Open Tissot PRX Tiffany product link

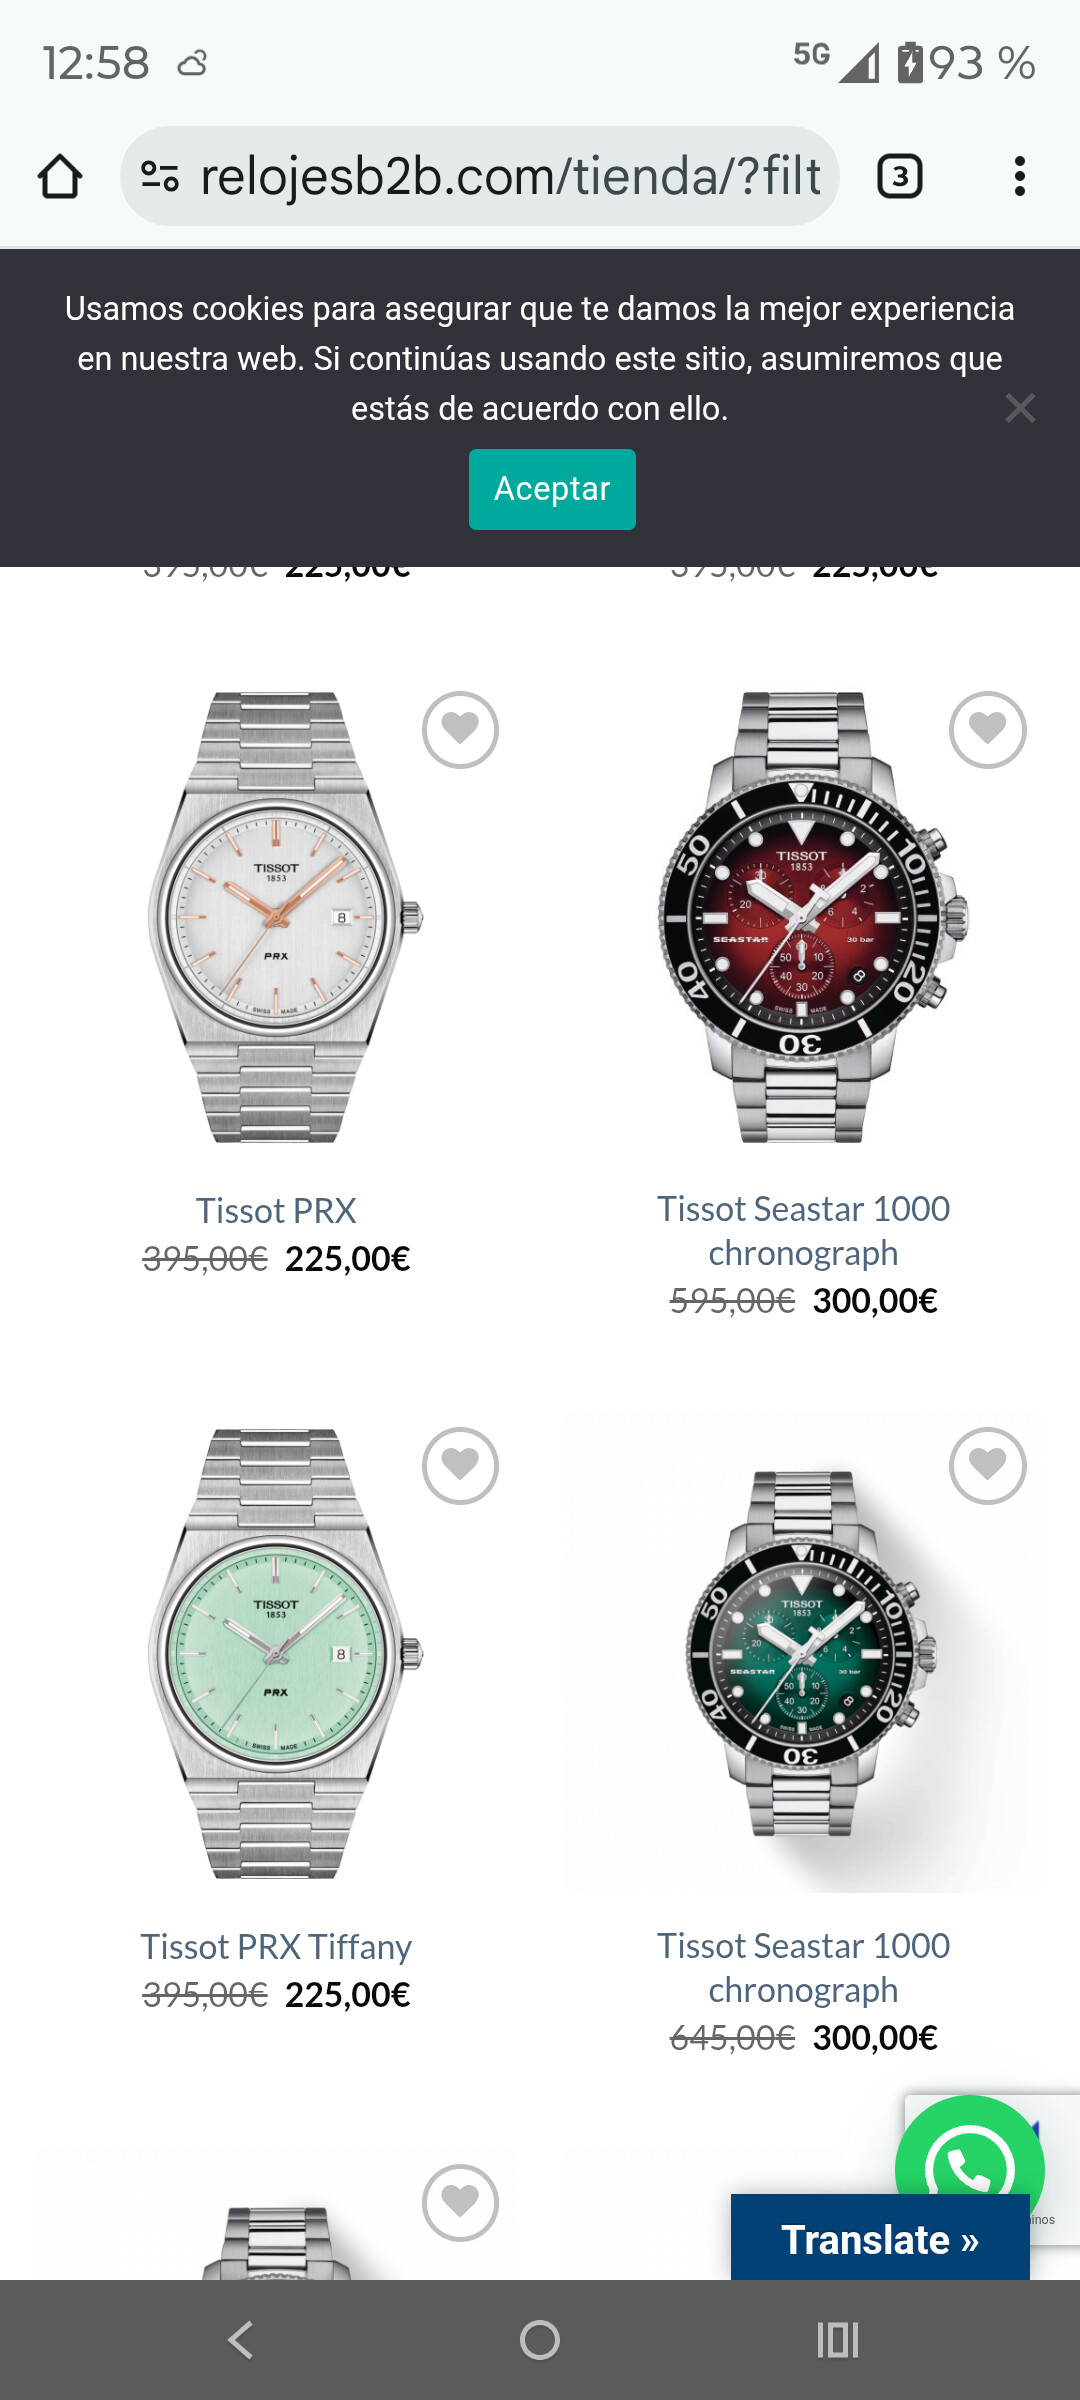click(x=276, y=1947)
